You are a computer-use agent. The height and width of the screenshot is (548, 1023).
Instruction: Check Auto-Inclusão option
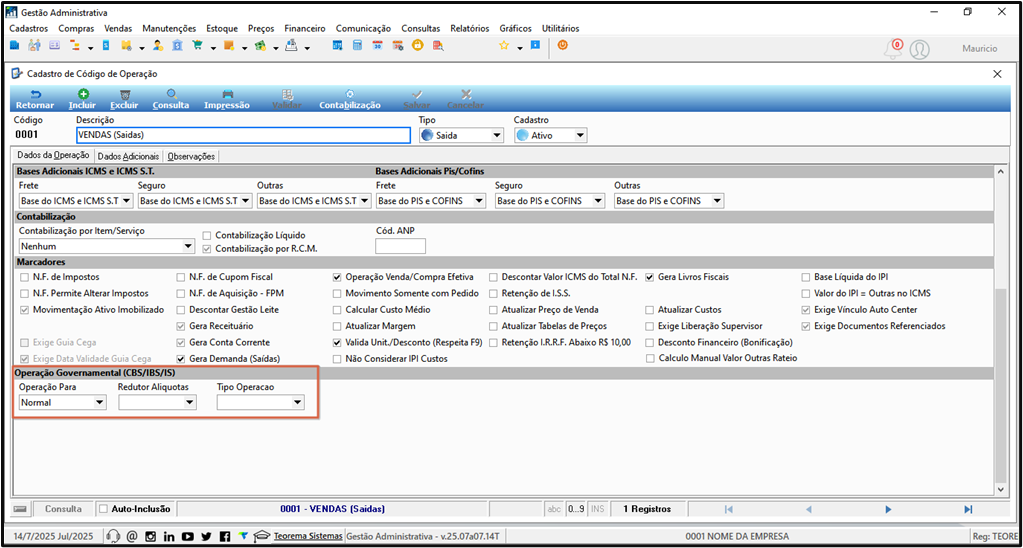[x=102, y=508]
